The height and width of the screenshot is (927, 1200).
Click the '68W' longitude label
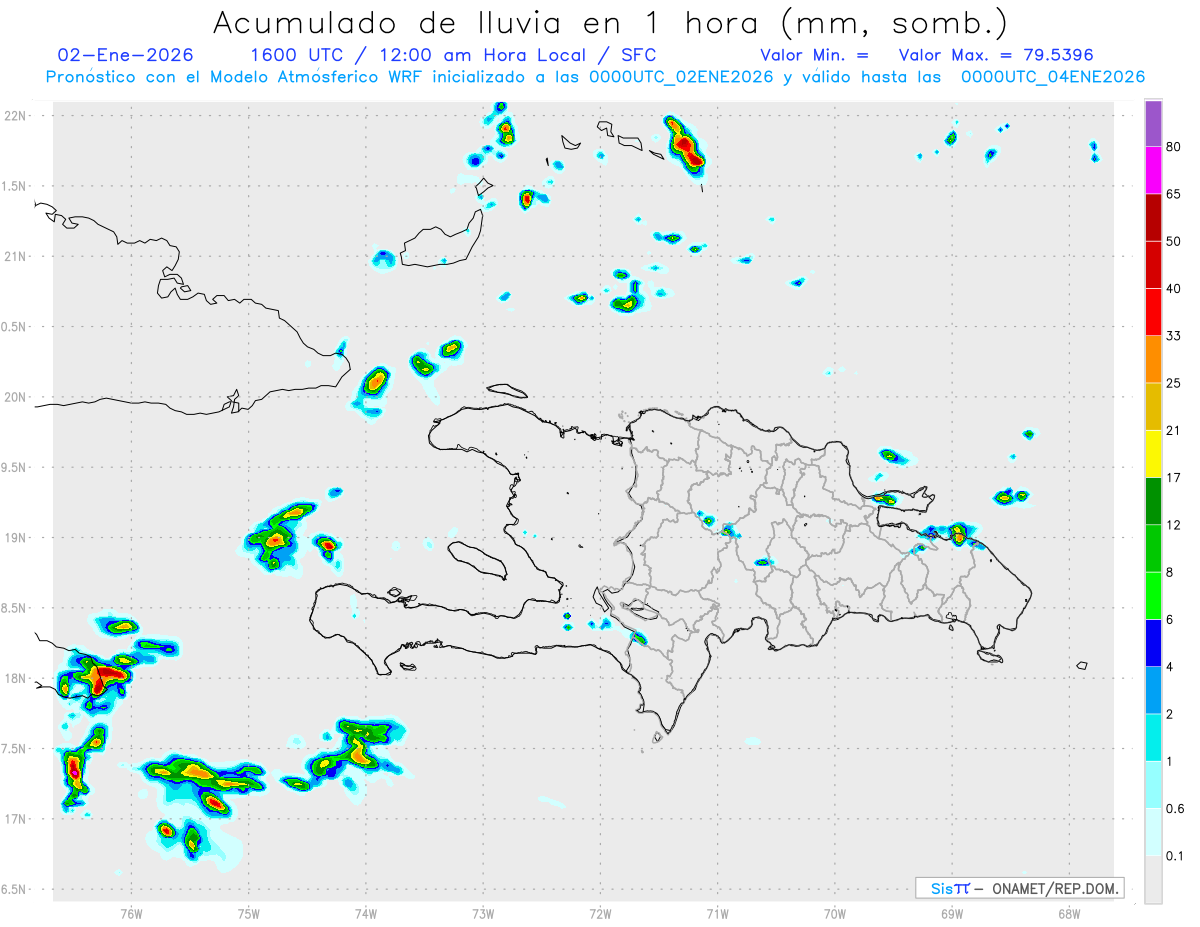click(1069, 913)
